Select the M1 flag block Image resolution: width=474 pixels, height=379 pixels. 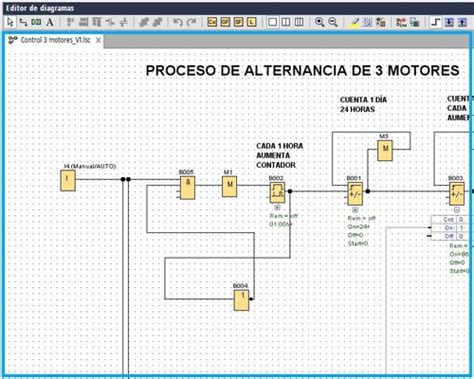click(229, 186)
